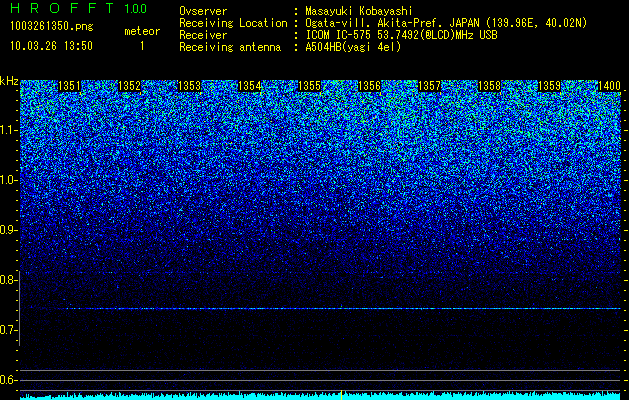
Task: Click location text Ogata-vill. Akita-Pref. JAPAN
Action: coord(392,23)
